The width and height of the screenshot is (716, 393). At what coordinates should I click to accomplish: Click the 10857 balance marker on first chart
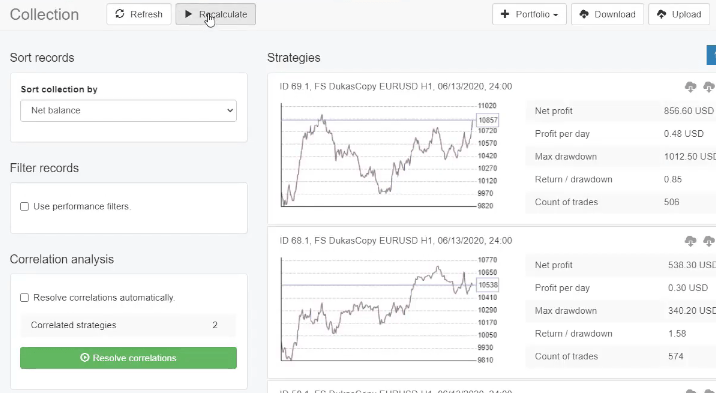coord(487,120)
